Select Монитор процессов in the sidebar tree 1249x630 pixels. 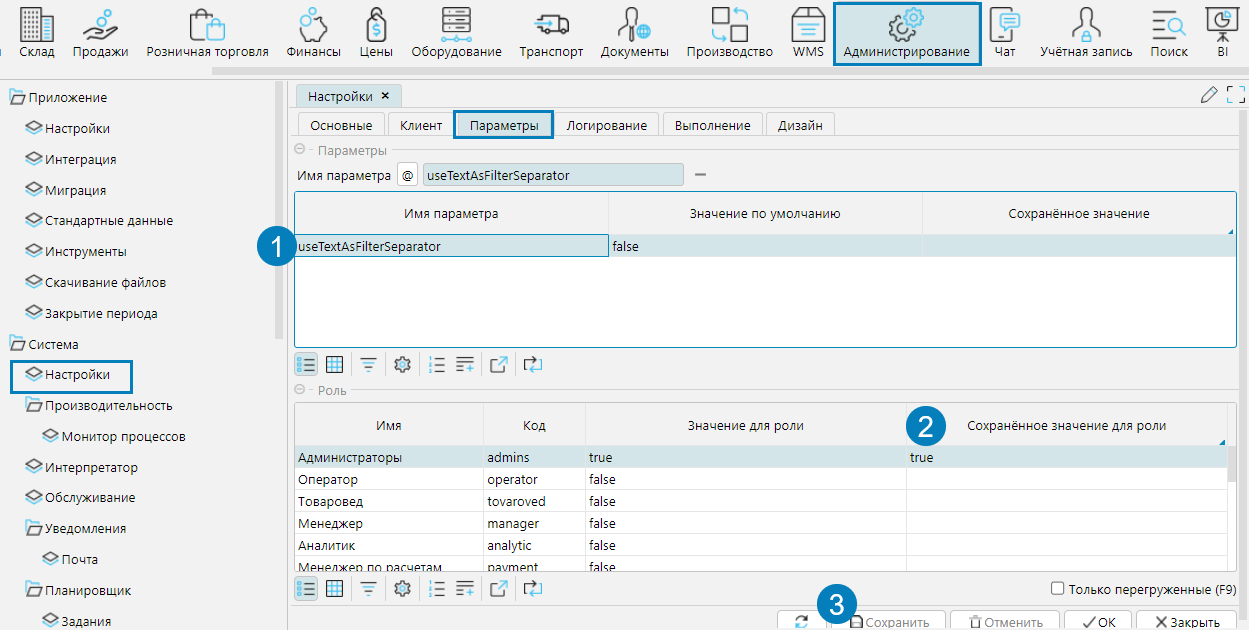[122, 436]
